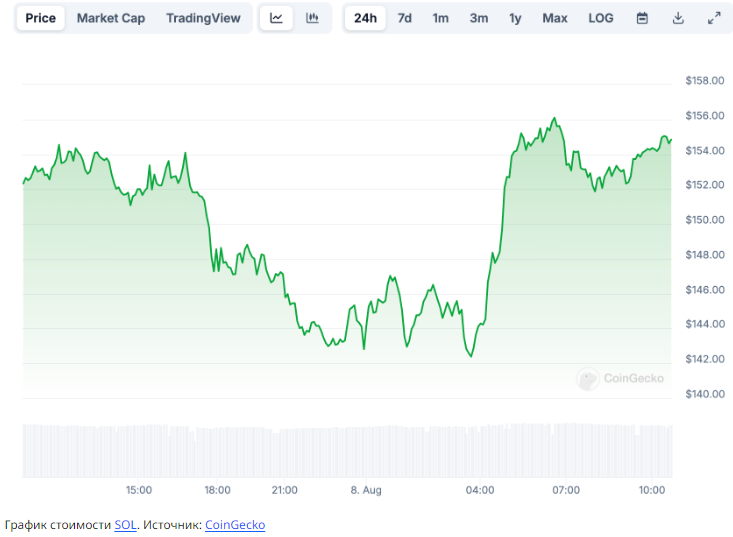
Task: Open the SOL link in caption
Action: point(125,525)
